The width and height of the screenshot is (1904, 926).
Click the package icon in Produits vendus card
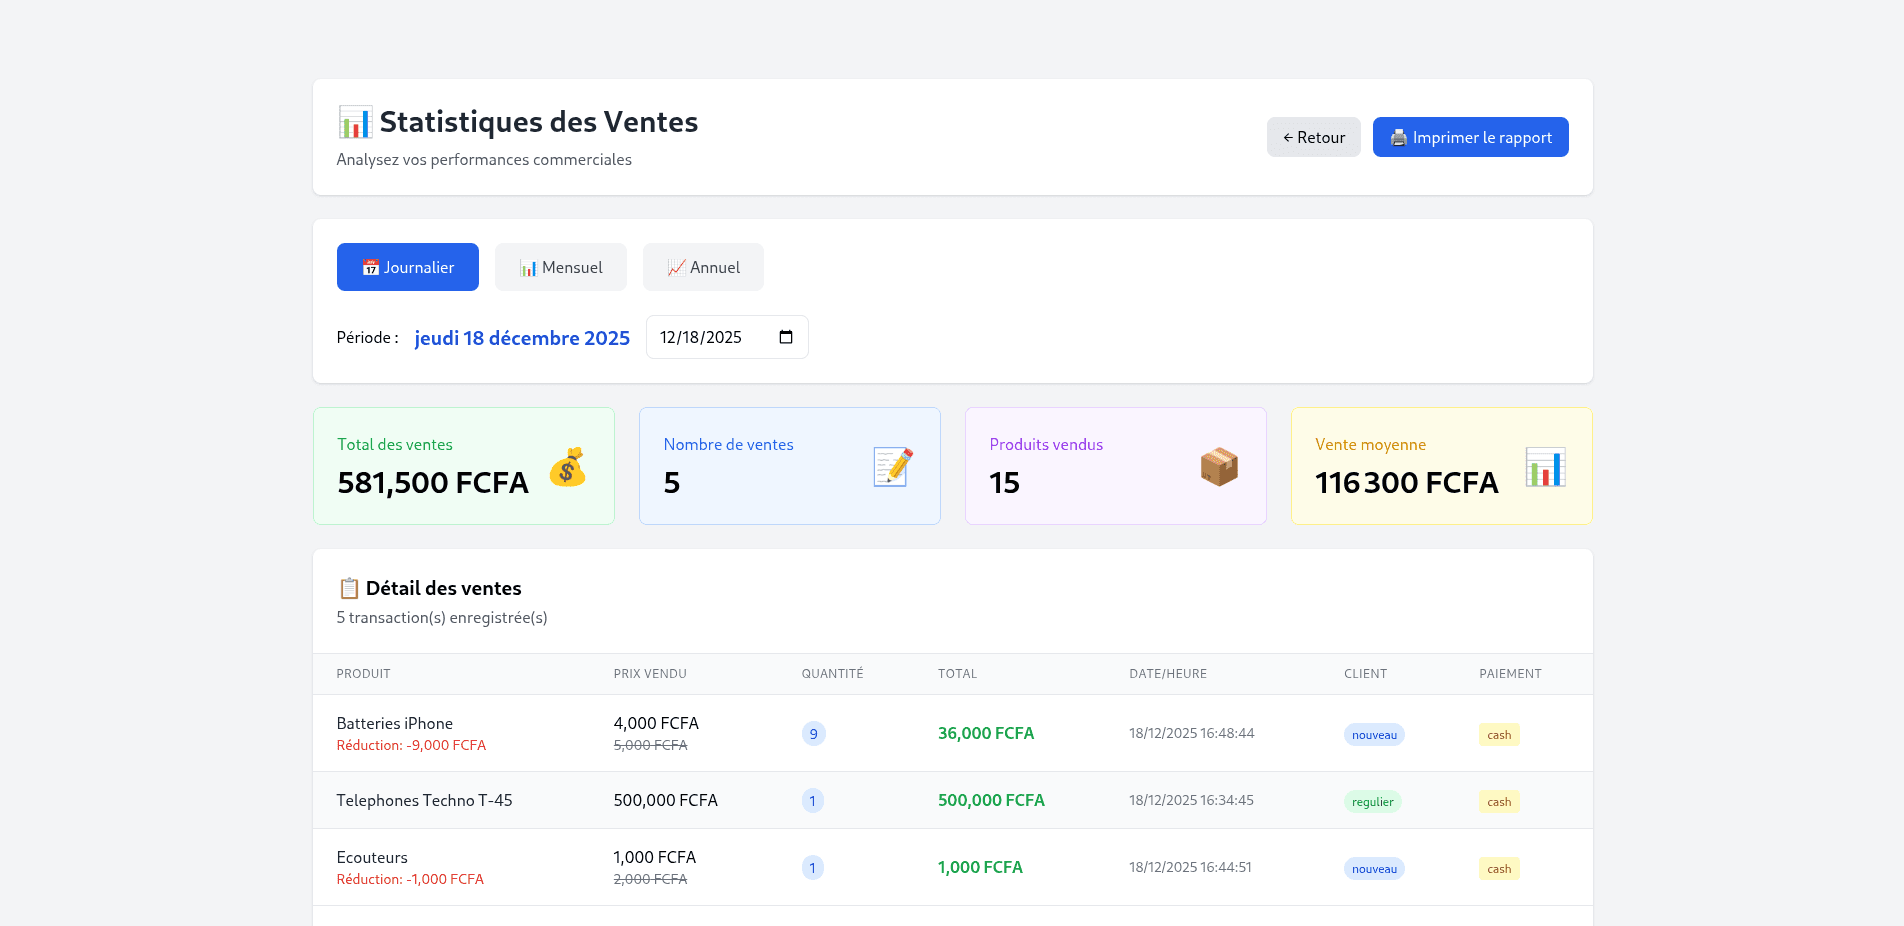click(1219, 466)
